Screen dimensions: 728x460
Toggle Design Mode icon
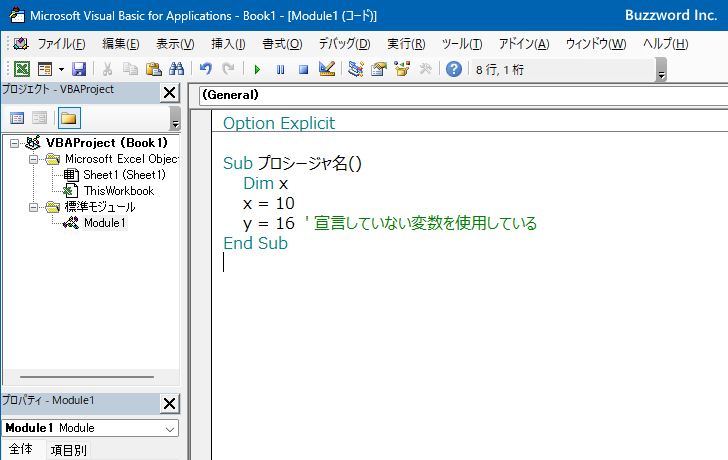point(327,69)
